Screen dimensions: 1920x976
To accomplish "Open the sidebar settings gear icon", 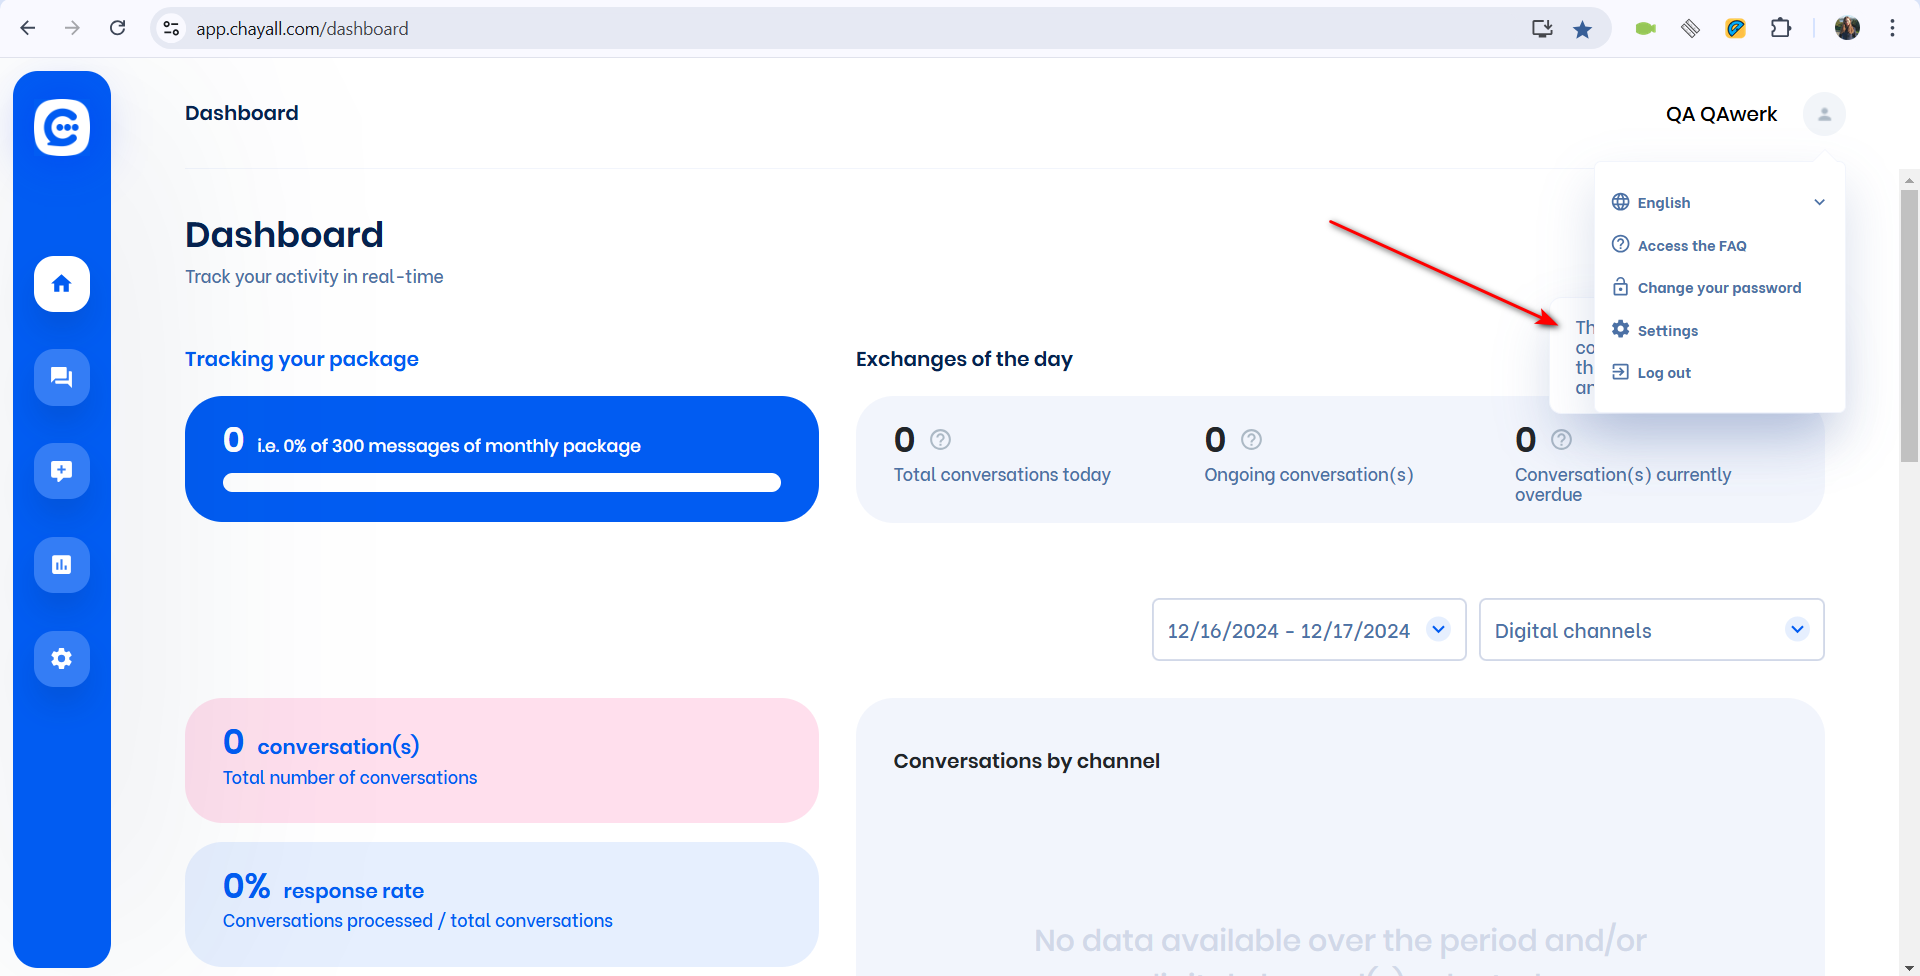I will coord(62,659).
